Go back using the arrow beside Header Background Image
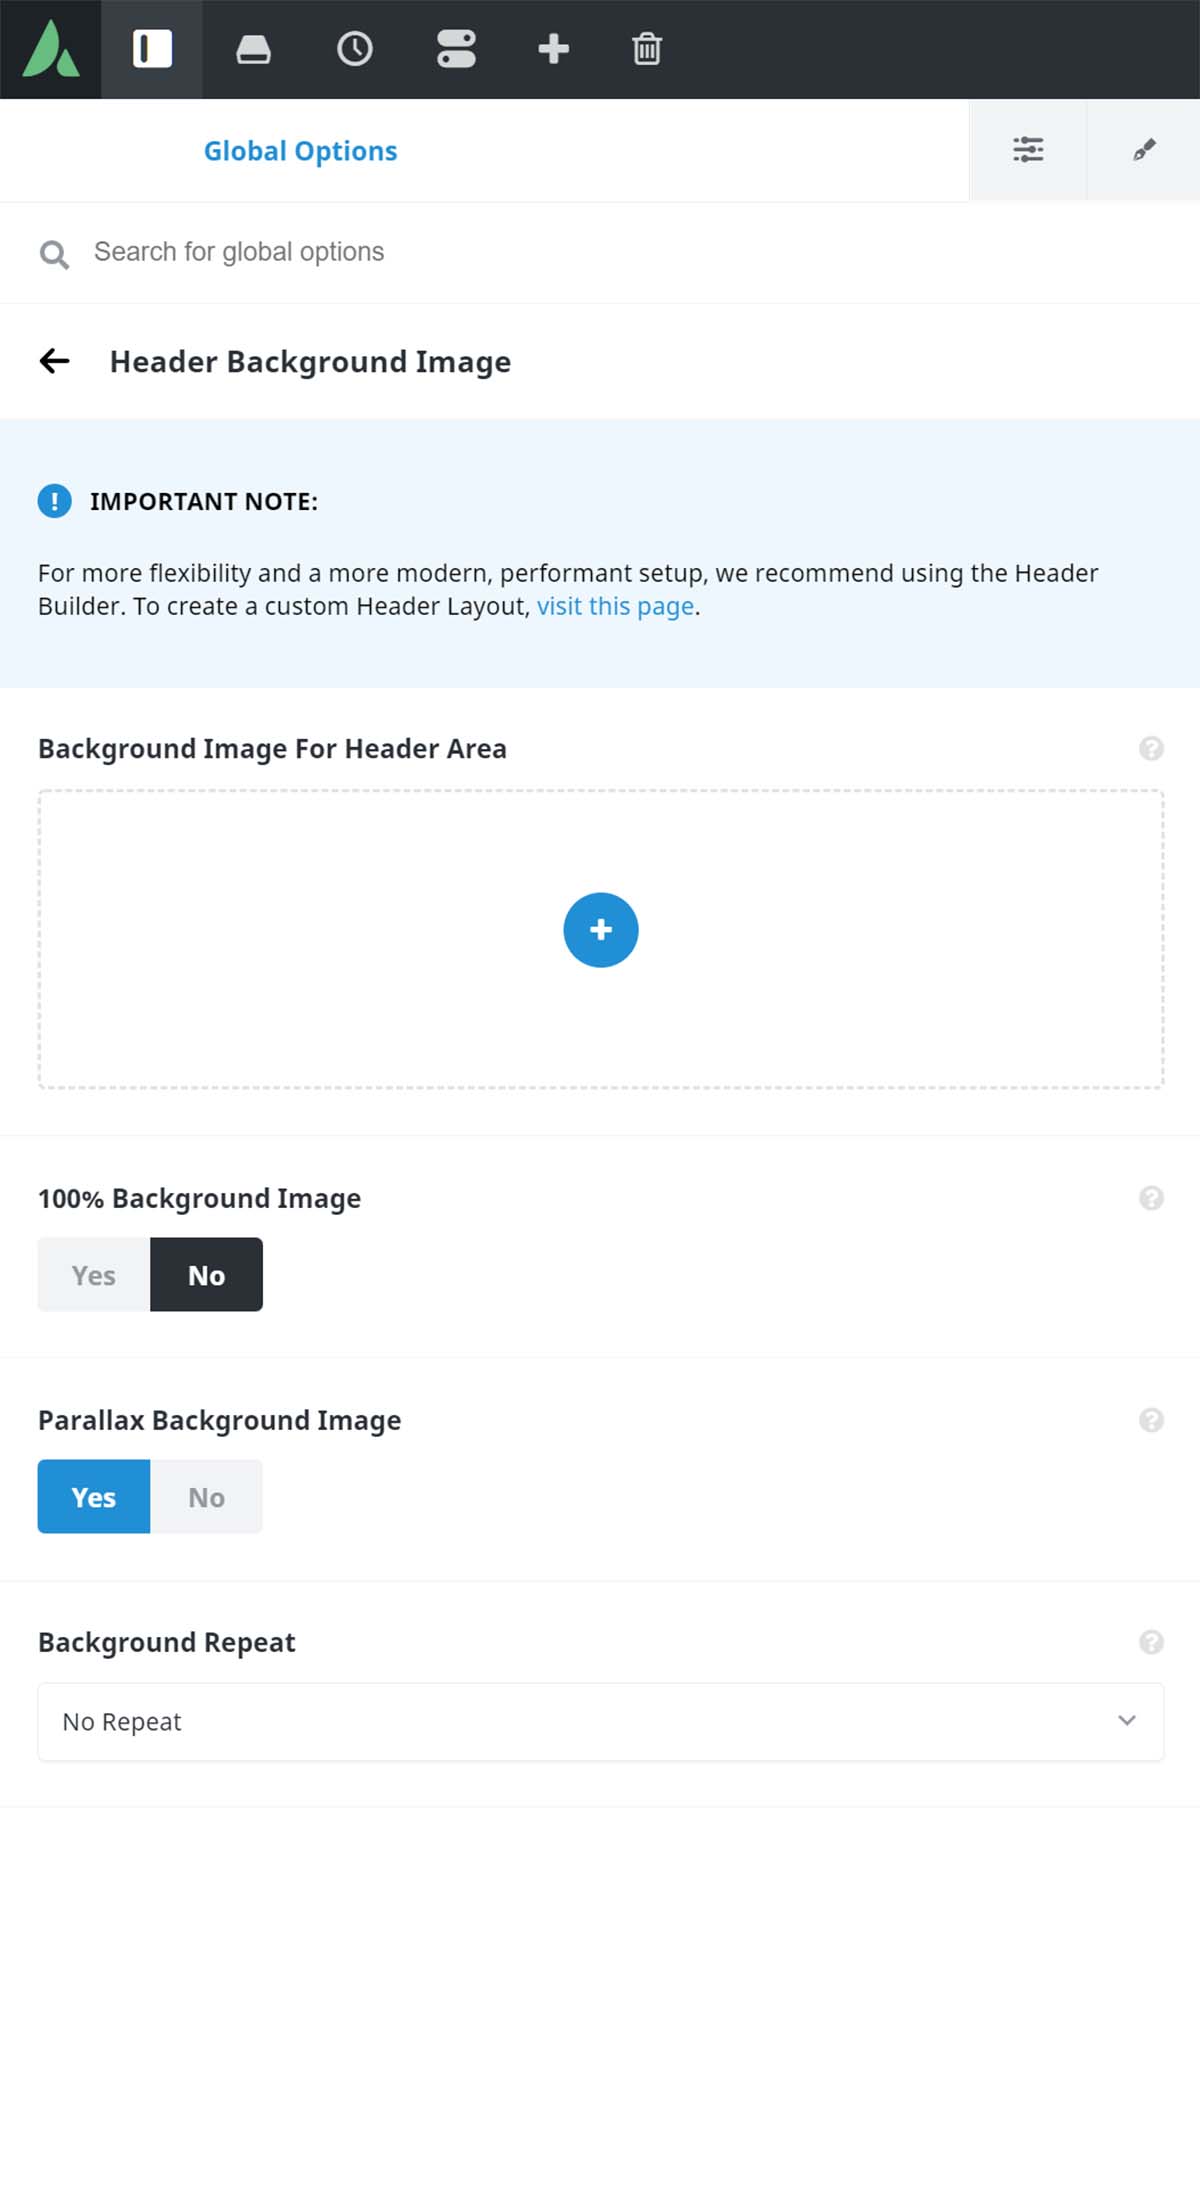Screen dimensions: 1200x2212 pos(54,361)
